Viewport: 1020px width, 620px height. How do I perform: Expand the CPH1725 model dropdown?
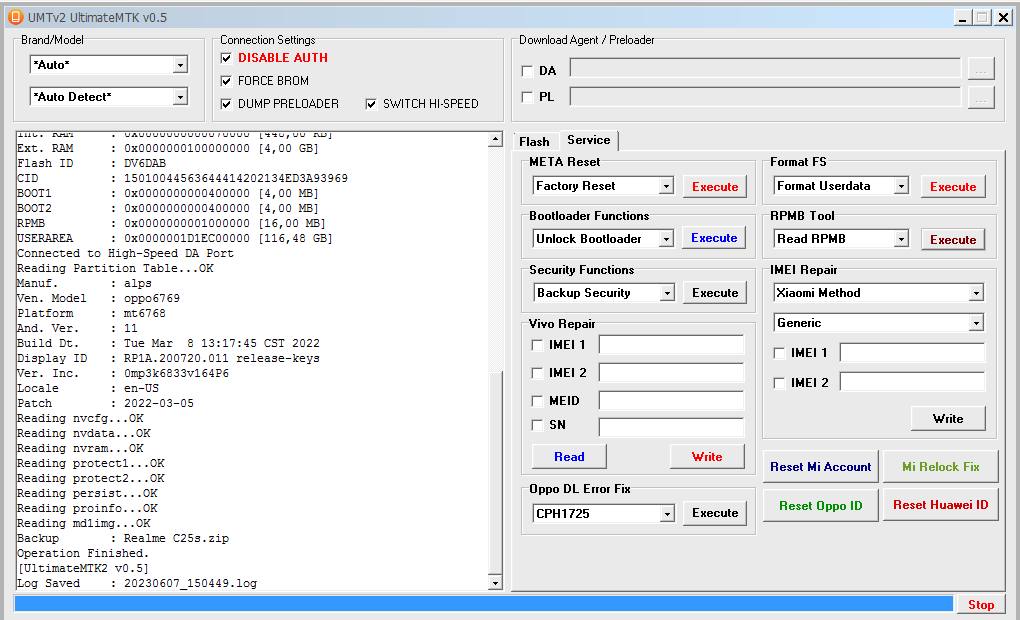(667, 514)
